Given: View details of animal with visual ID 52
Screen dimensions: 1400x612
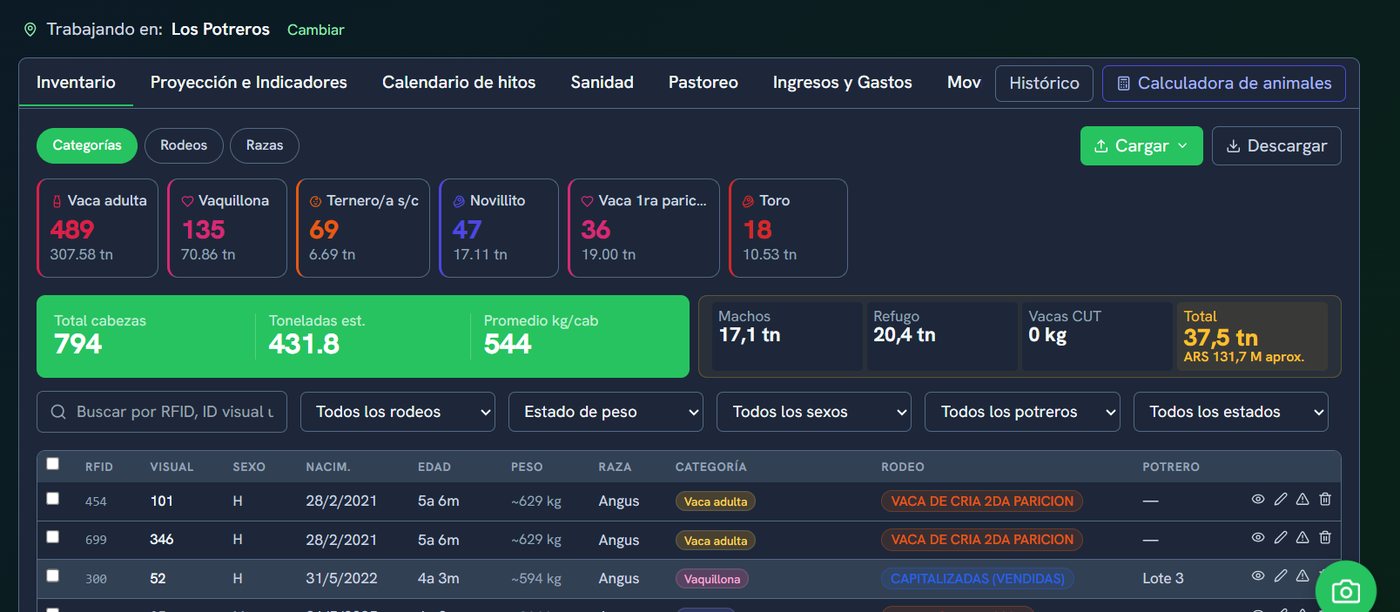Looking at the screenshot, I should pyautogui.click(x=1258, y=576).
